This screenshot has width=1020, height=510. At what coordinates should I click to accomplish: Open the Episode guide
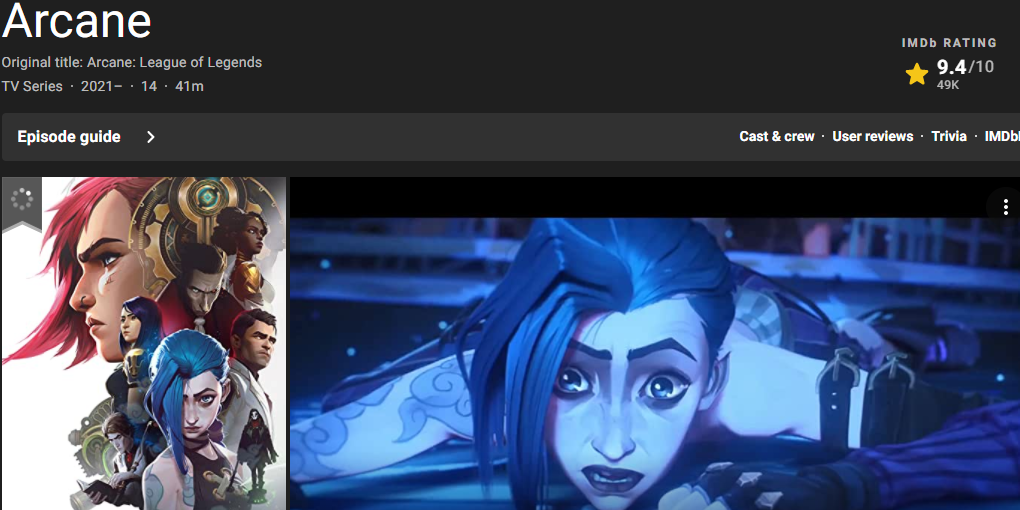click(69, 137)
